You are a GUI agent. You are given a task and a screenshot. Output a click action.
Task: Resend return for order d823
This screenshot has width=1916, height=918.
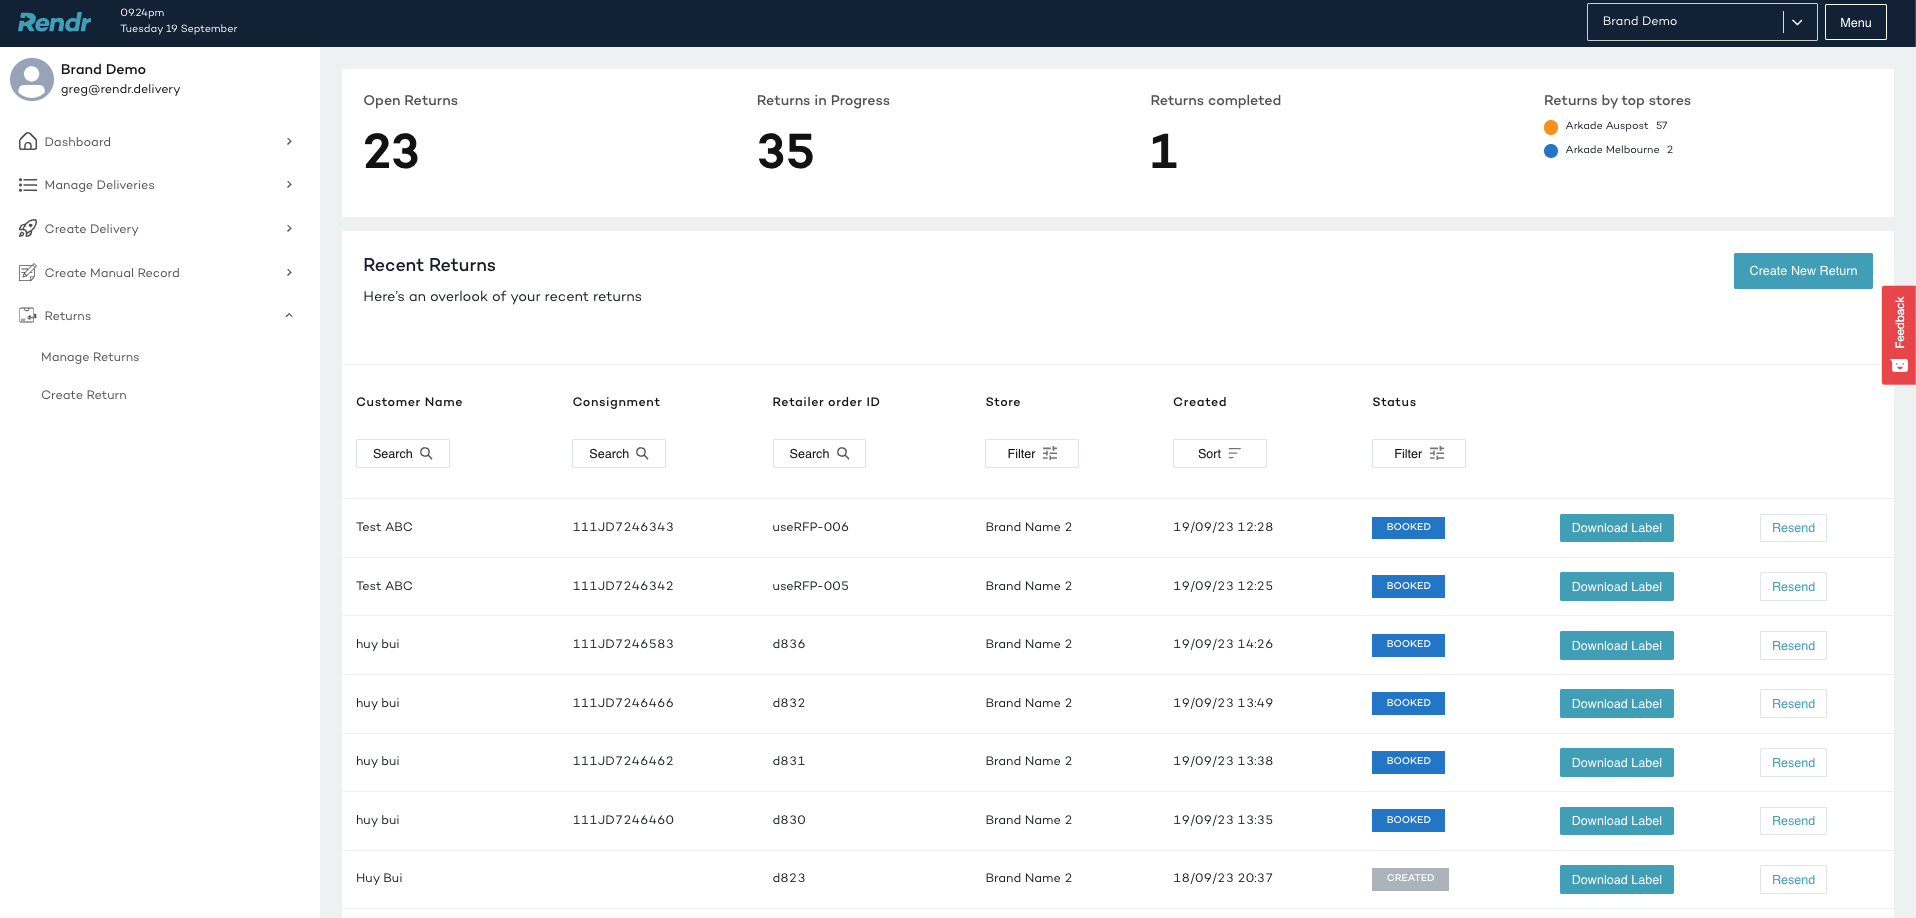pyautogui.click(x=1793, y=880)
